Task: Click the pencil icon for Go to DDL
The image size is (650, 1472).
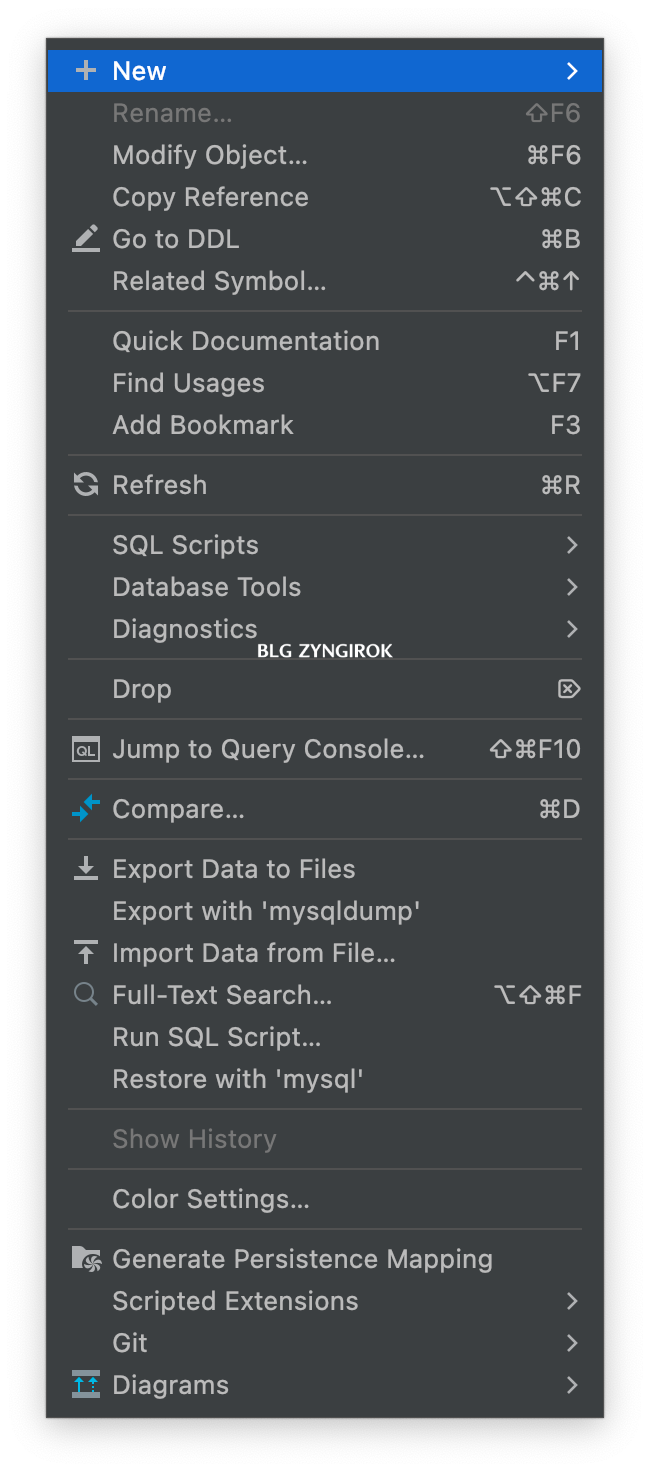Action: tap(86, 238)
